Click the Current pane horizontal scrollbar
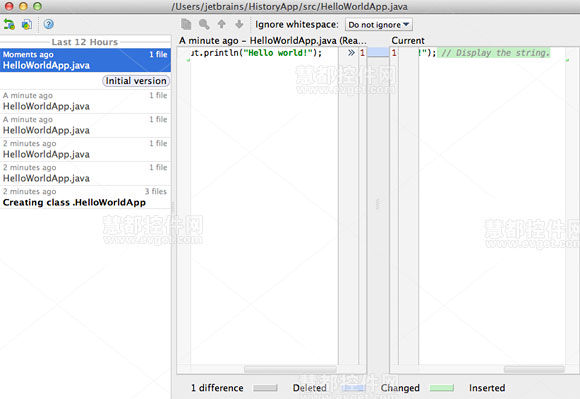580x399 pixels. [x=534, y=369]
